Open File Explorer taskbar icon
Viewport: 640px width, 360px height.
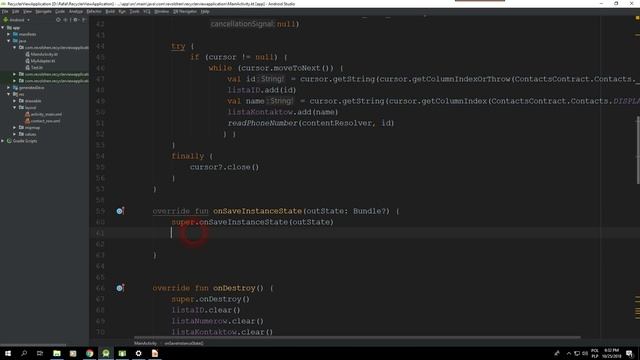[57, 353]
